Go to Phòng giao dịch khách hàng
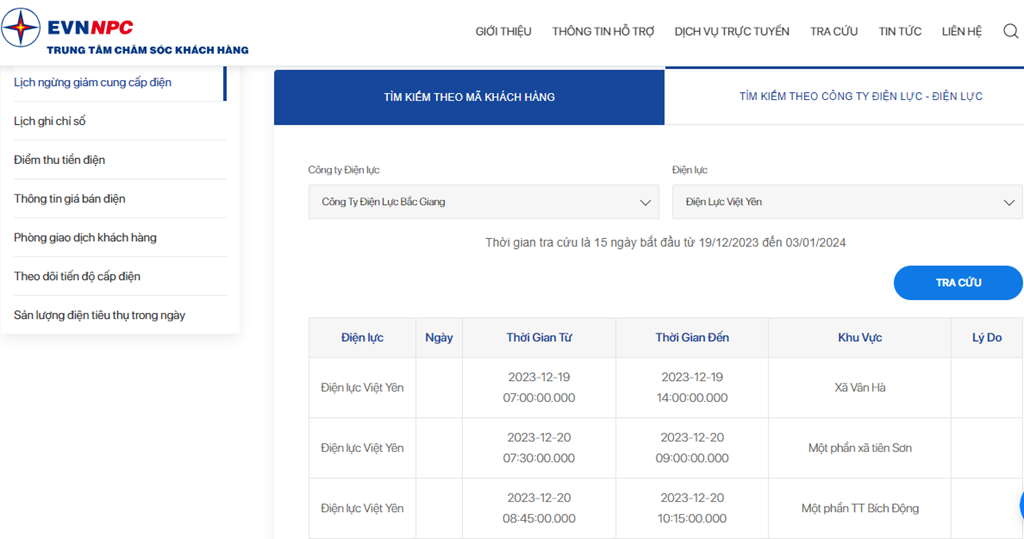This screenshot has width=1024, height=539. (x=85, y=237)
